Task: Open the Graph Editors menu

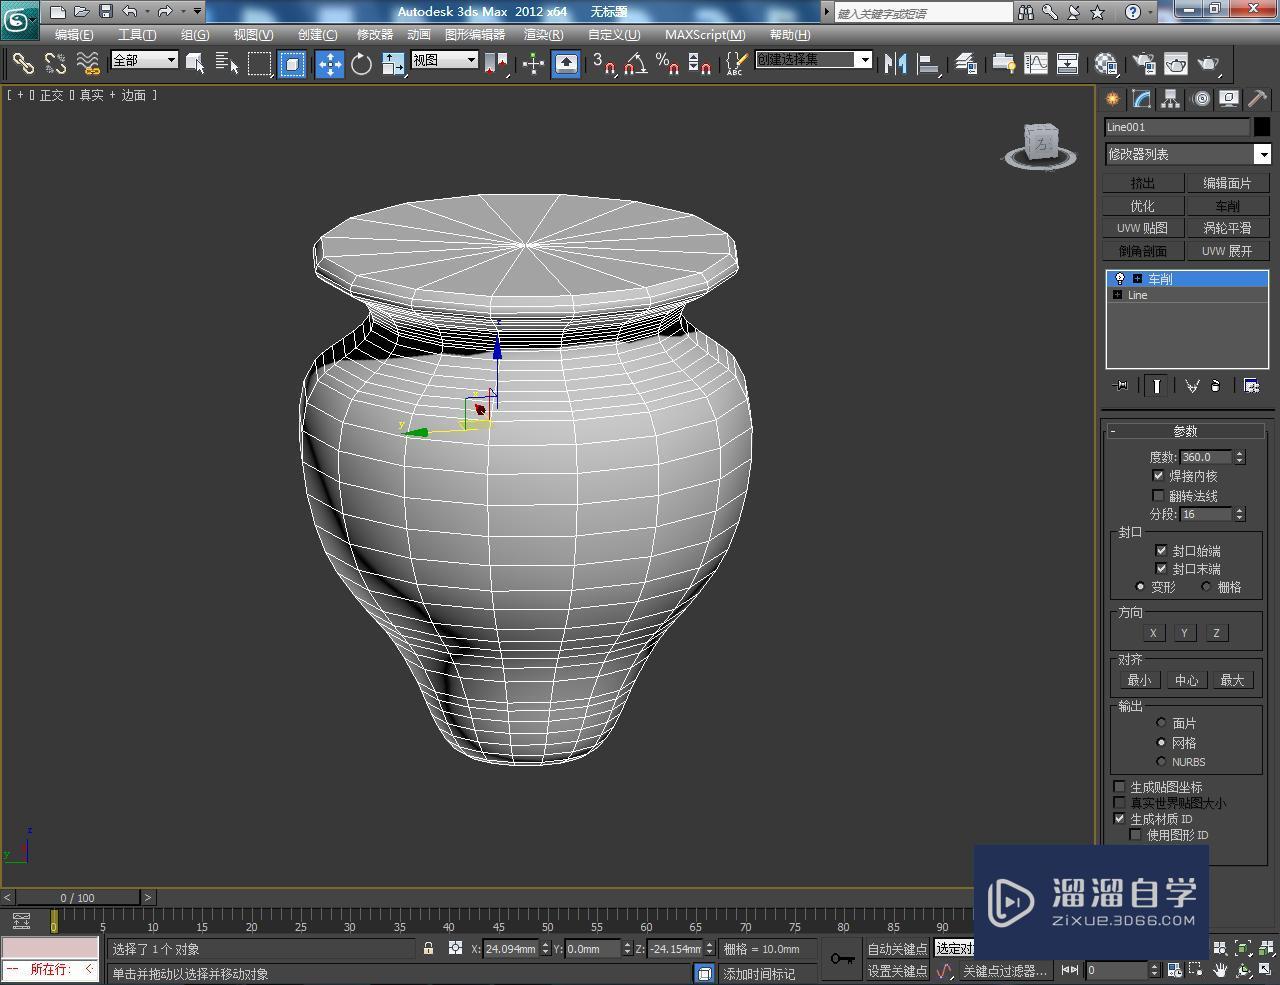Action: click(x=475, y=34)
